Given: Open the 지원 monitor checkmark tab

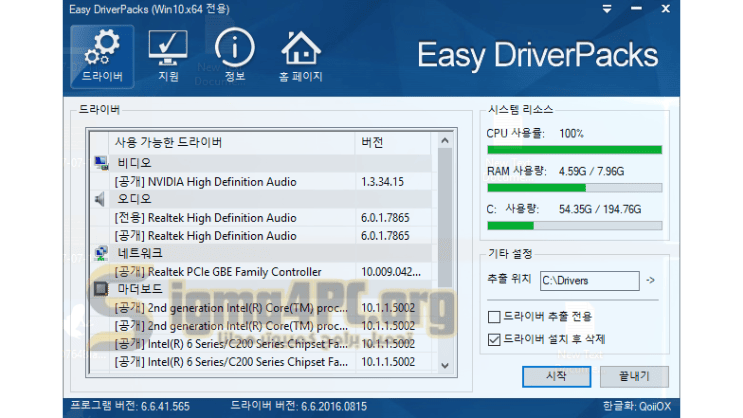Looking at the screenshot, I should coord(168,56).
